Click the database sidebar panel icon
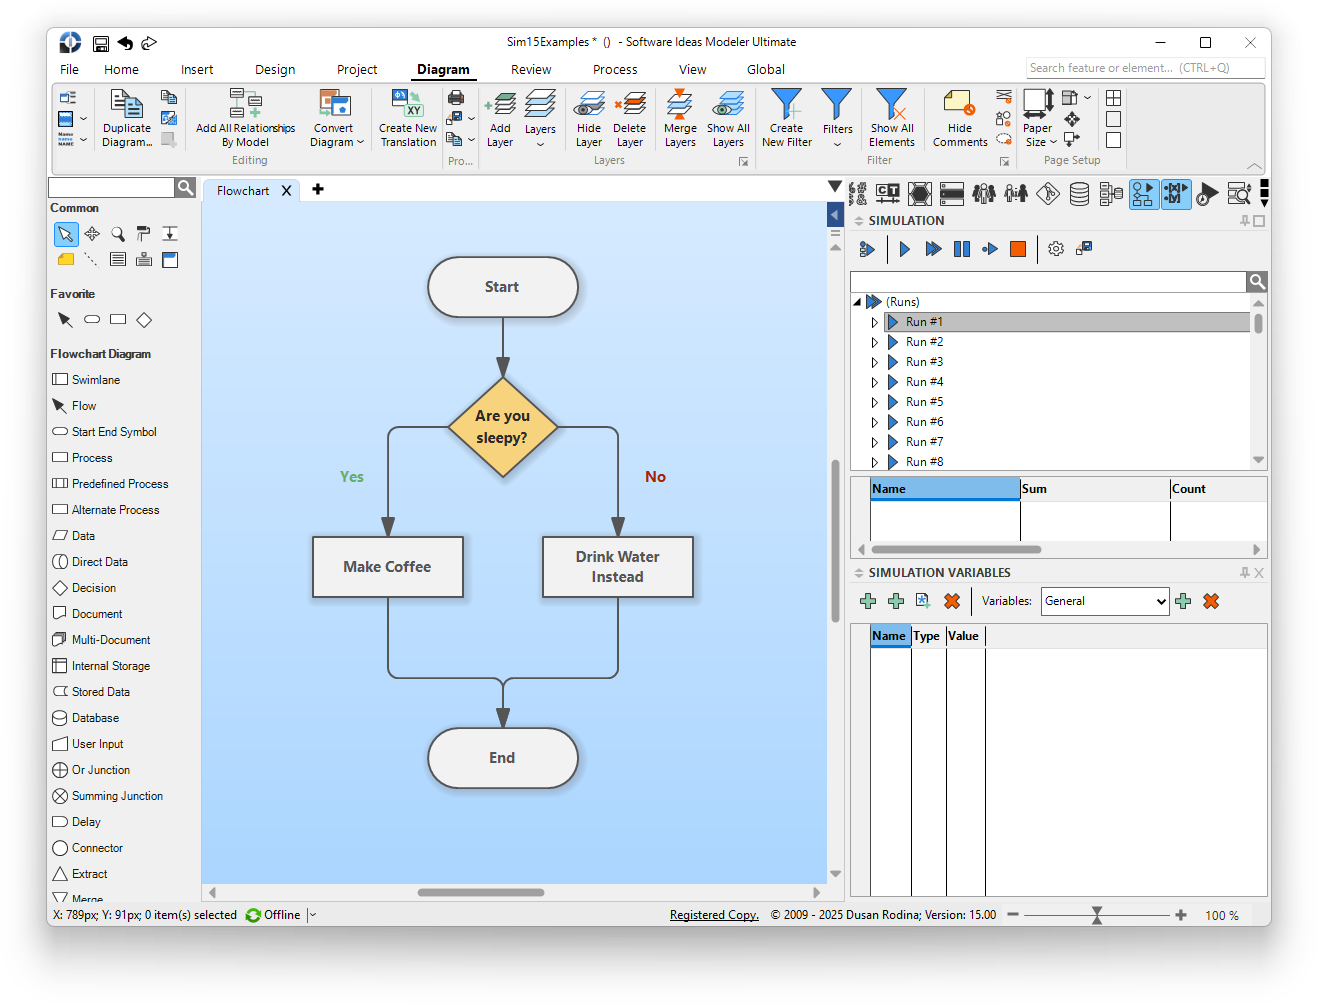This screenshot has width=1317, height=1006. tap(1079, 194)
